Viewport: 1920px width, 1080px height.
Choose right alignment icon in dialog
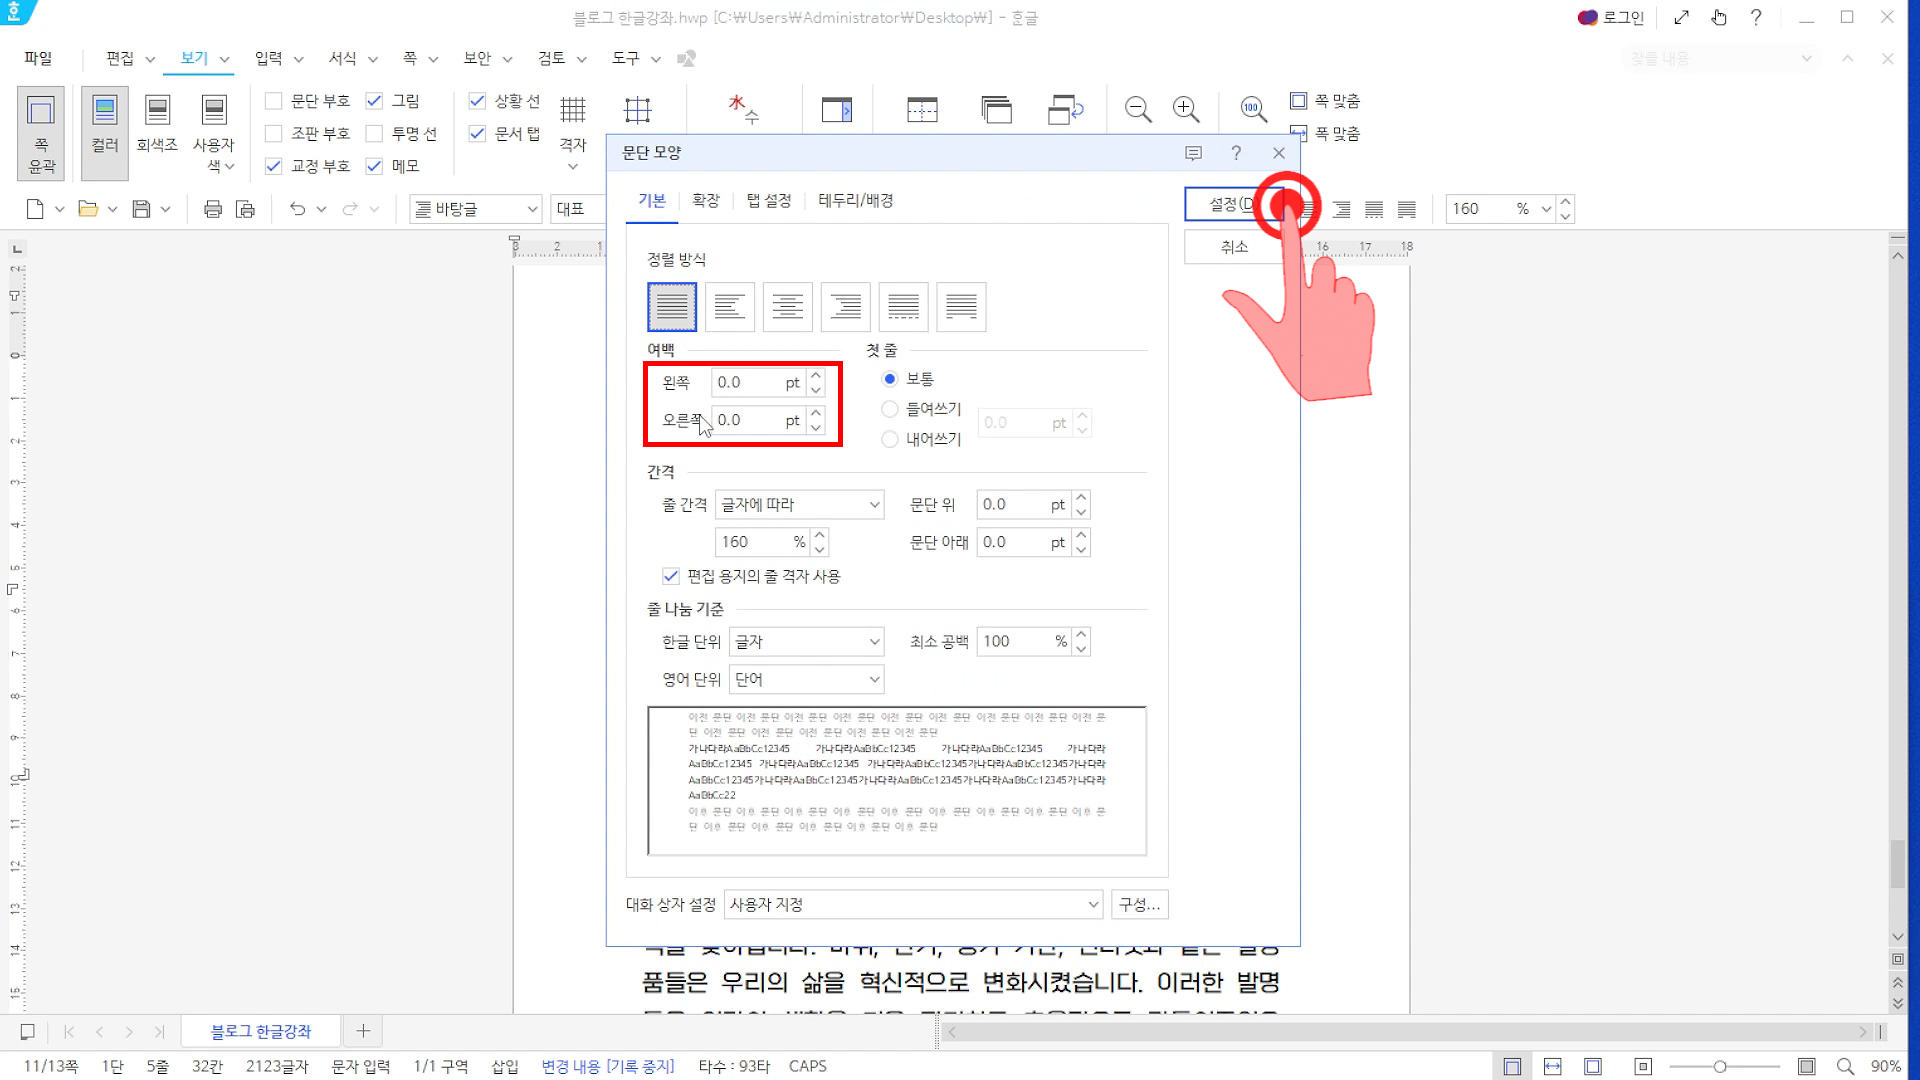pyautogui.click(x=845, y=307)
